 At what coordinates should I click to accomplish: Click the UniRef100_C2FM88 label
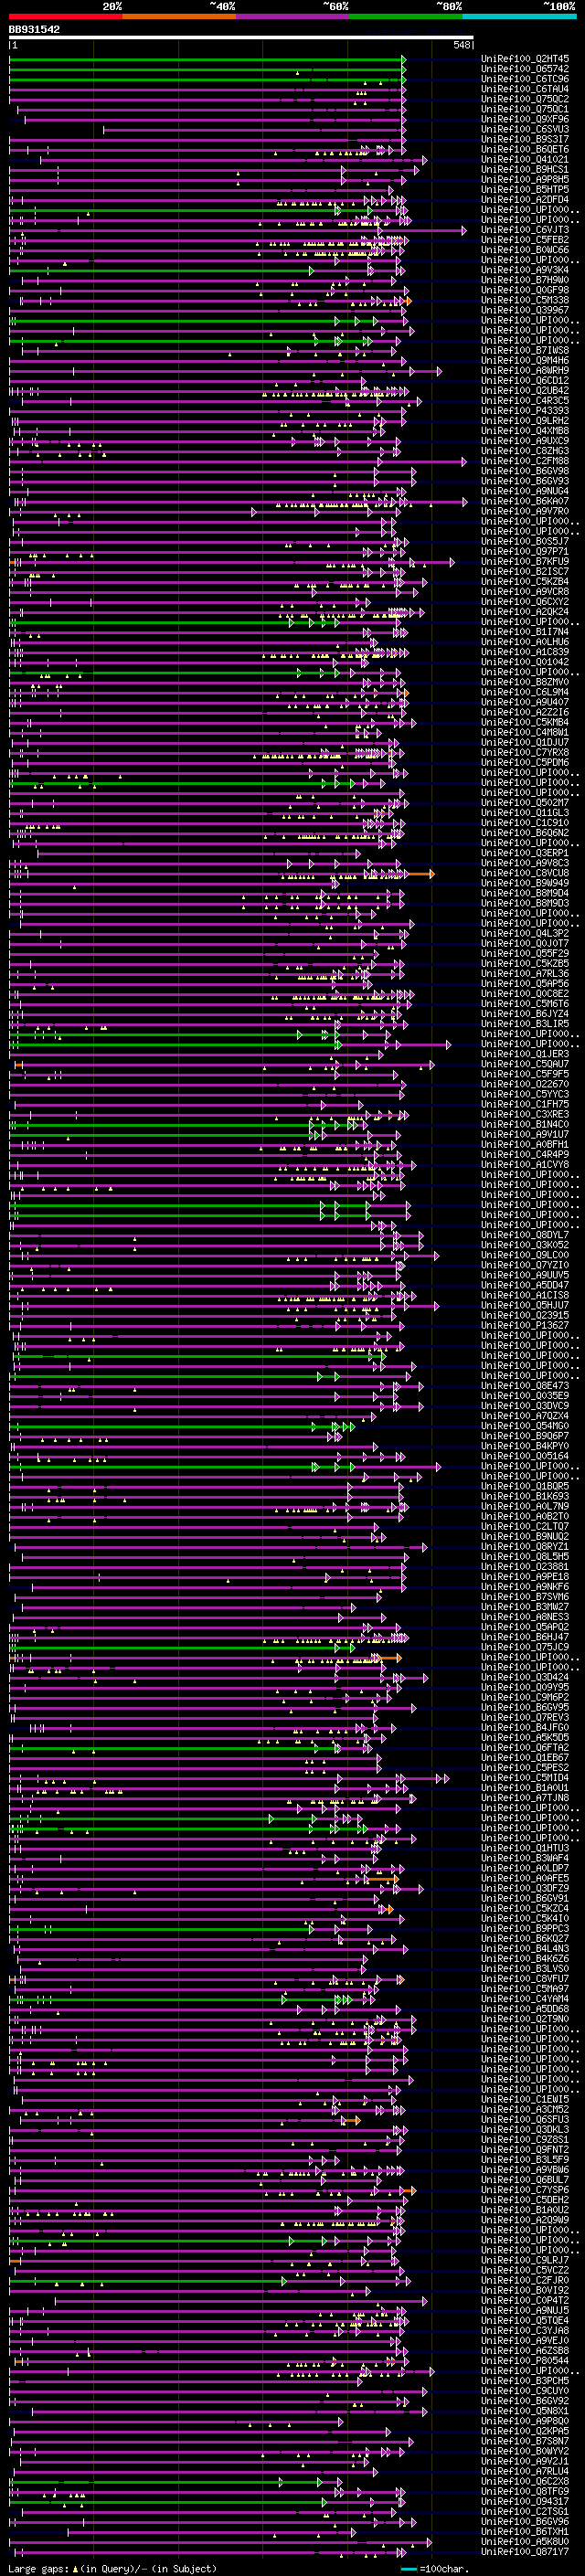click(x=525, y=461)
